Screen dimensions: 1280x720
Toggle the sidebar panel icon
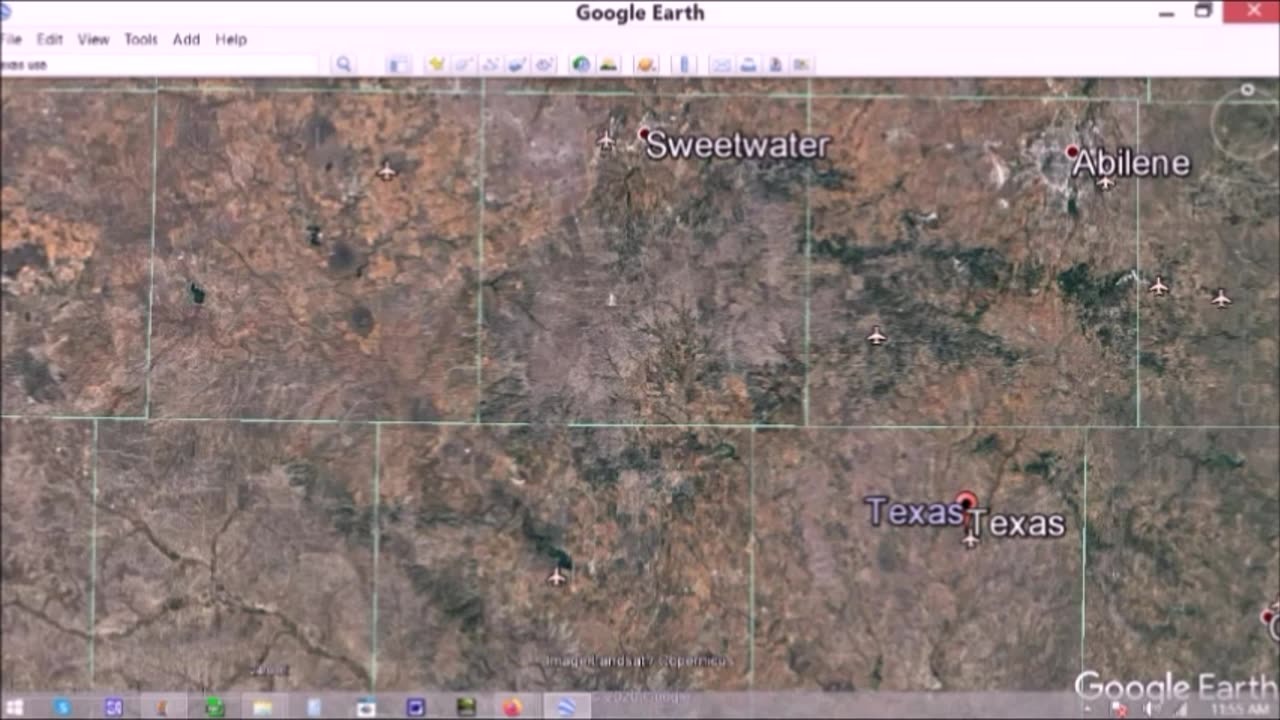(398, 65)
